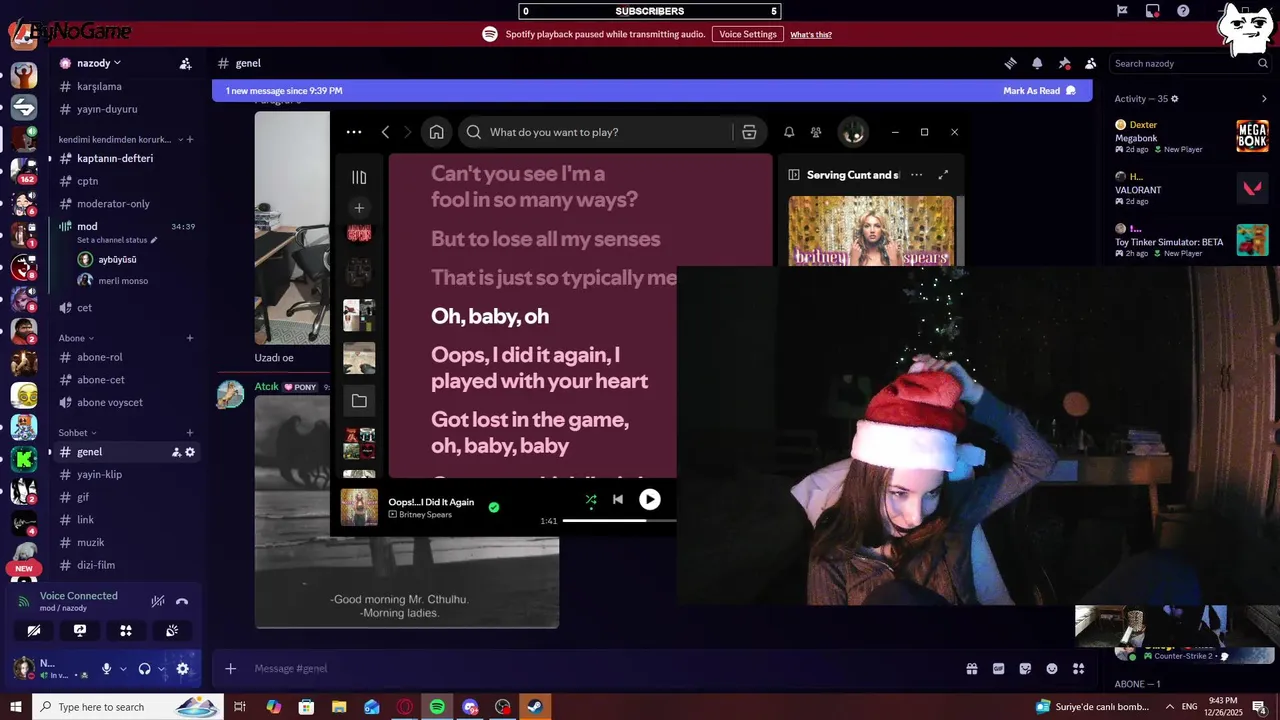
Task: Collapse the Sohbet category
Action: (x=77, y=433)
